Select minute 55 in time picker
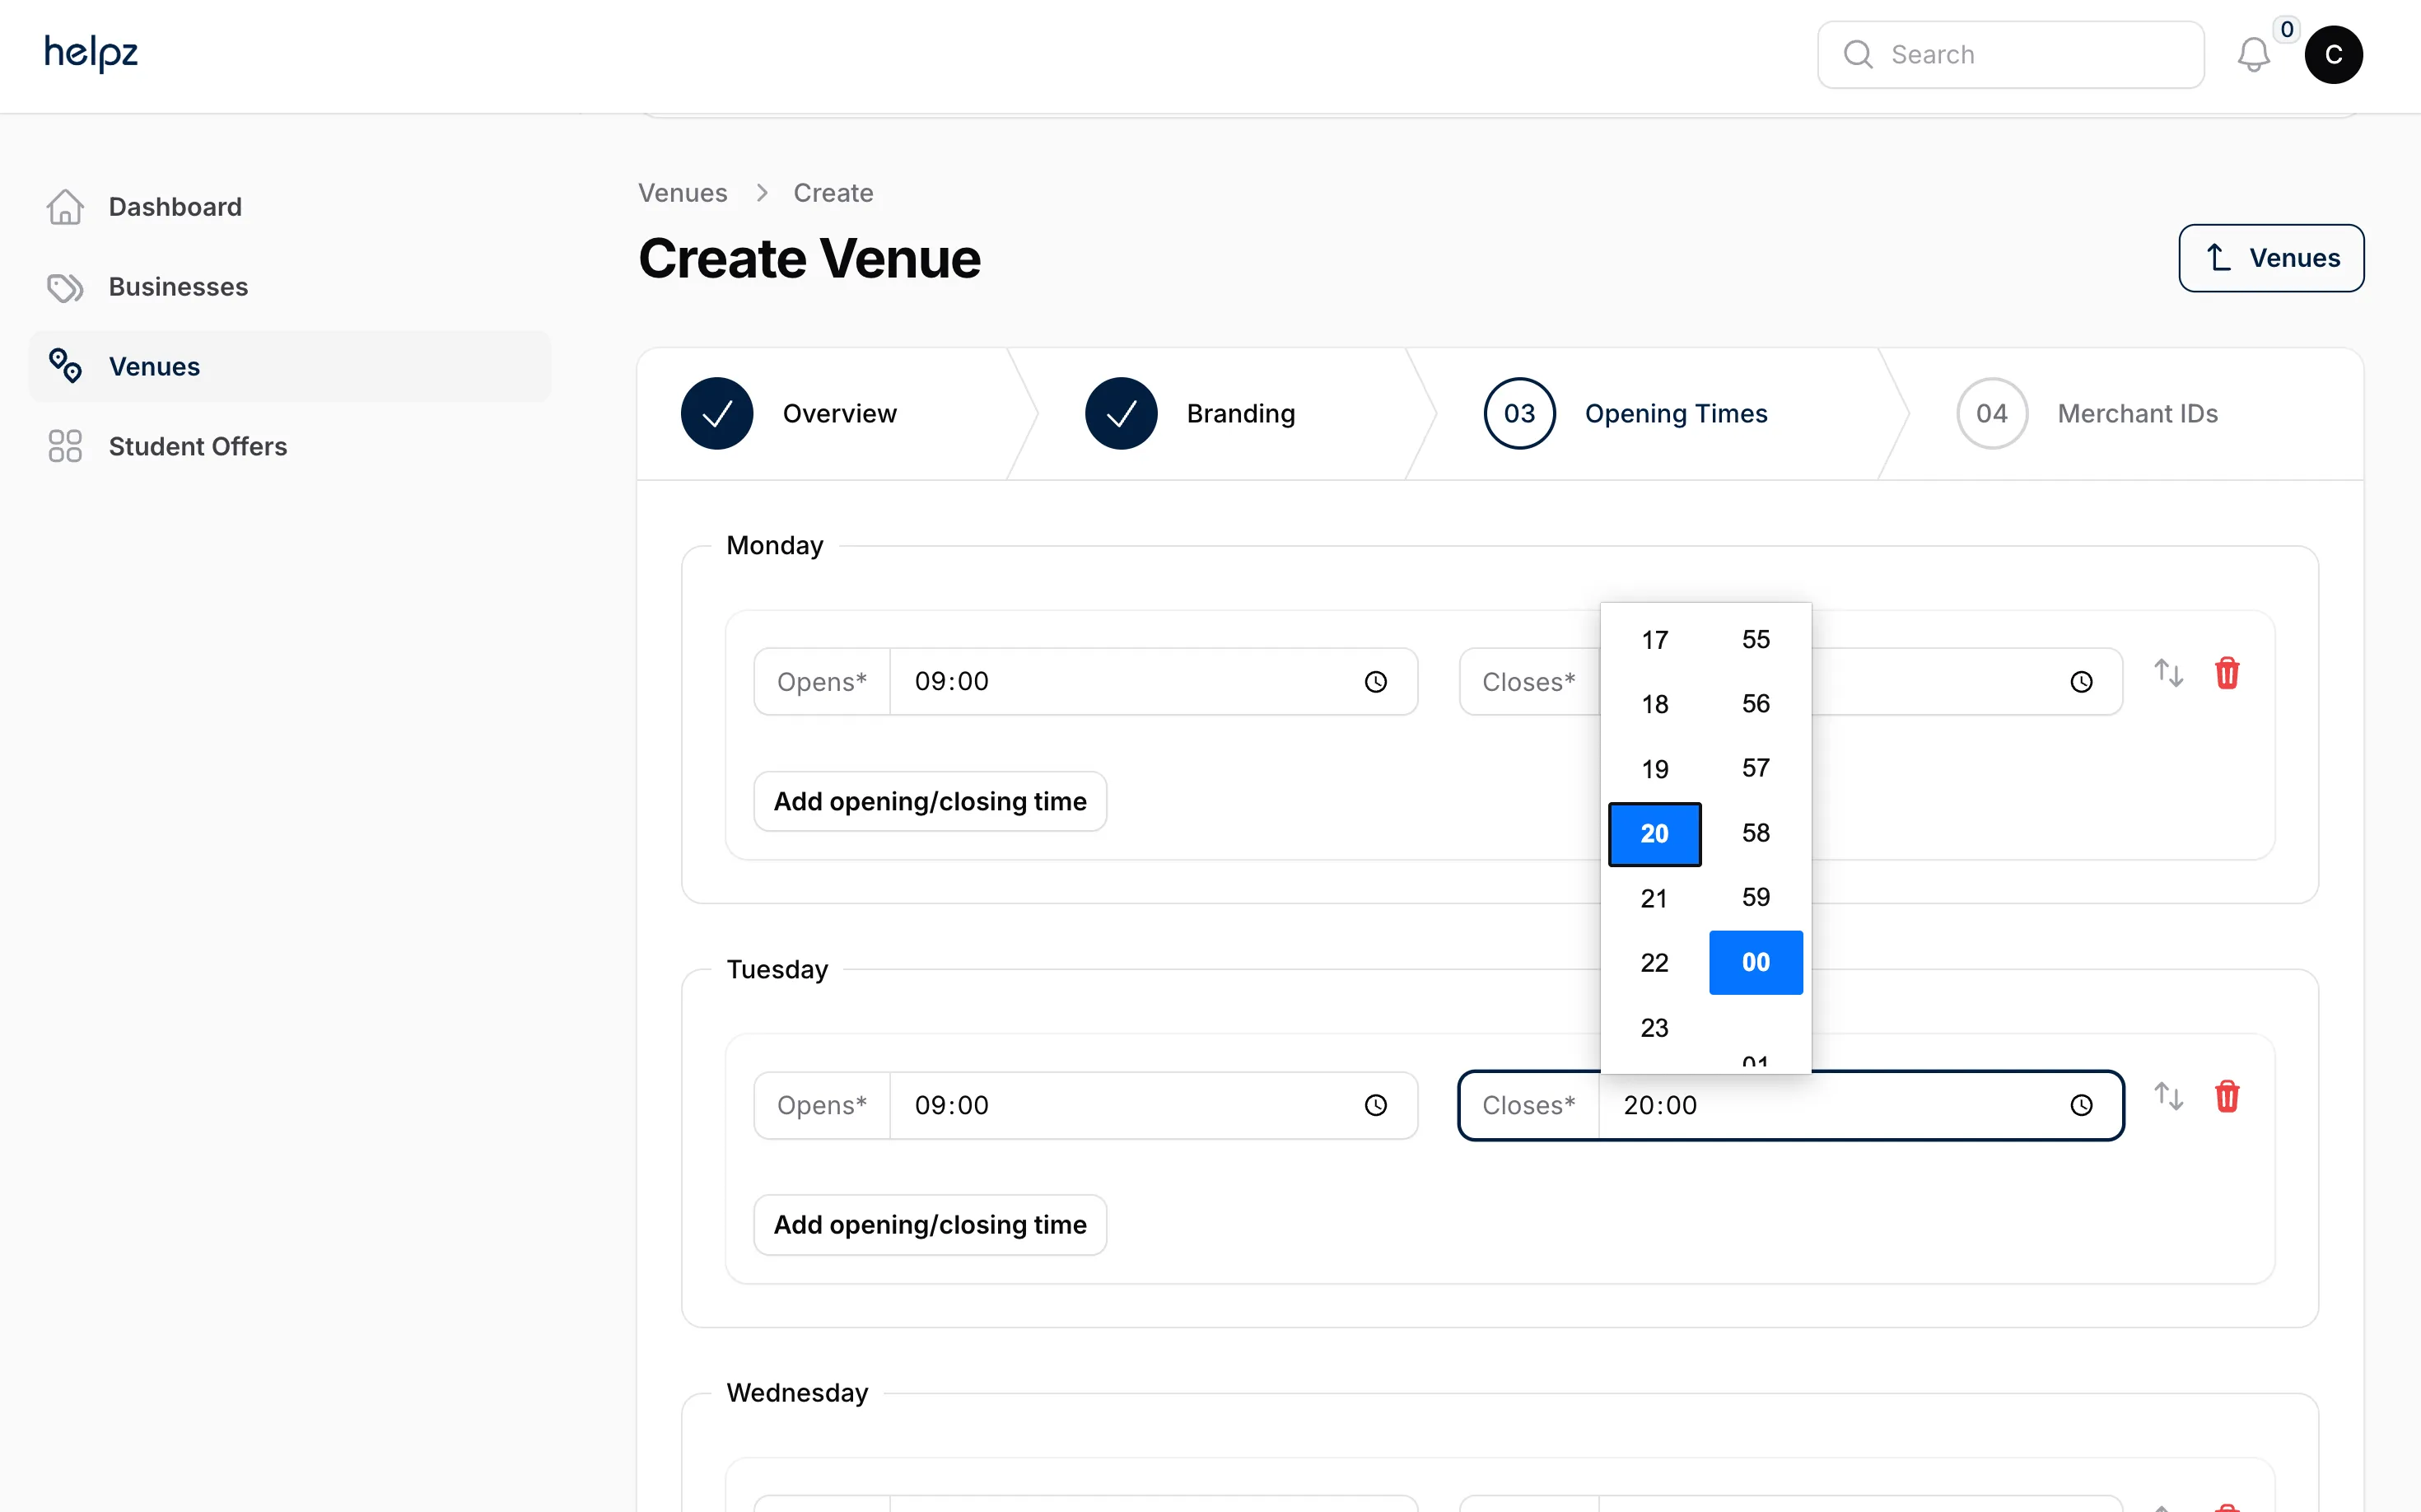Viewport: 2421px width, 1512px height. point(1756,639)
